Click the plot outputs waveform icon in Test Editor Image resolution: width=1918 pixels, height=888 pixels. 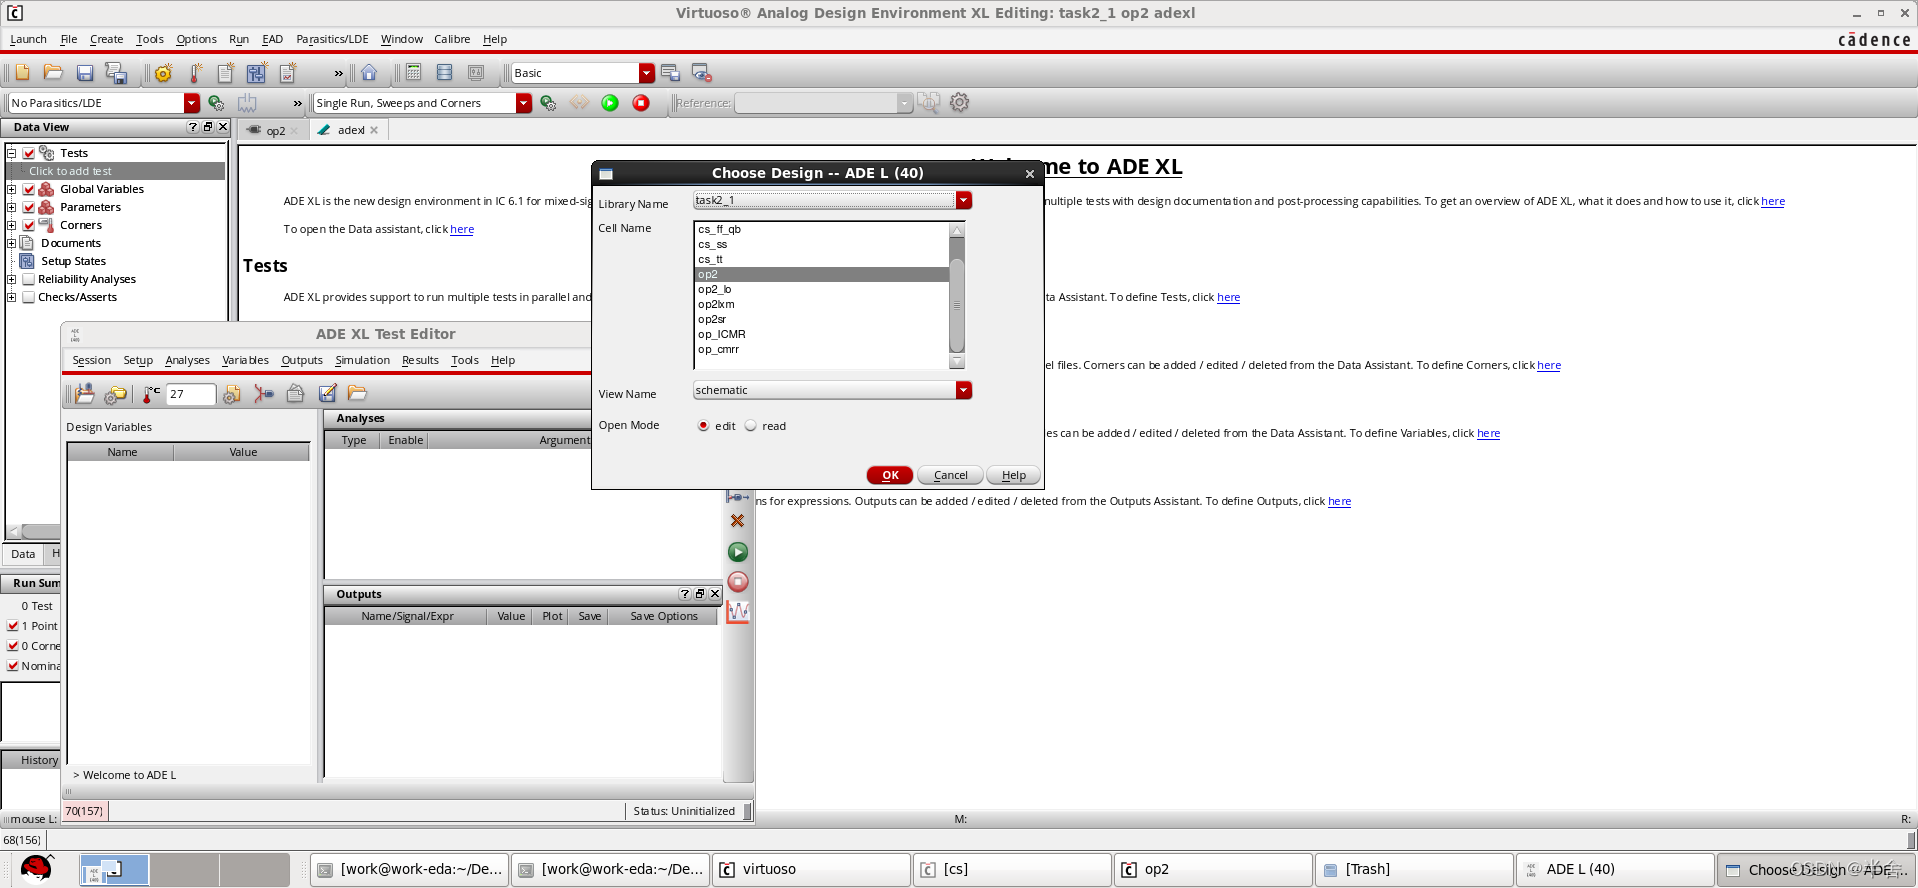738,611
